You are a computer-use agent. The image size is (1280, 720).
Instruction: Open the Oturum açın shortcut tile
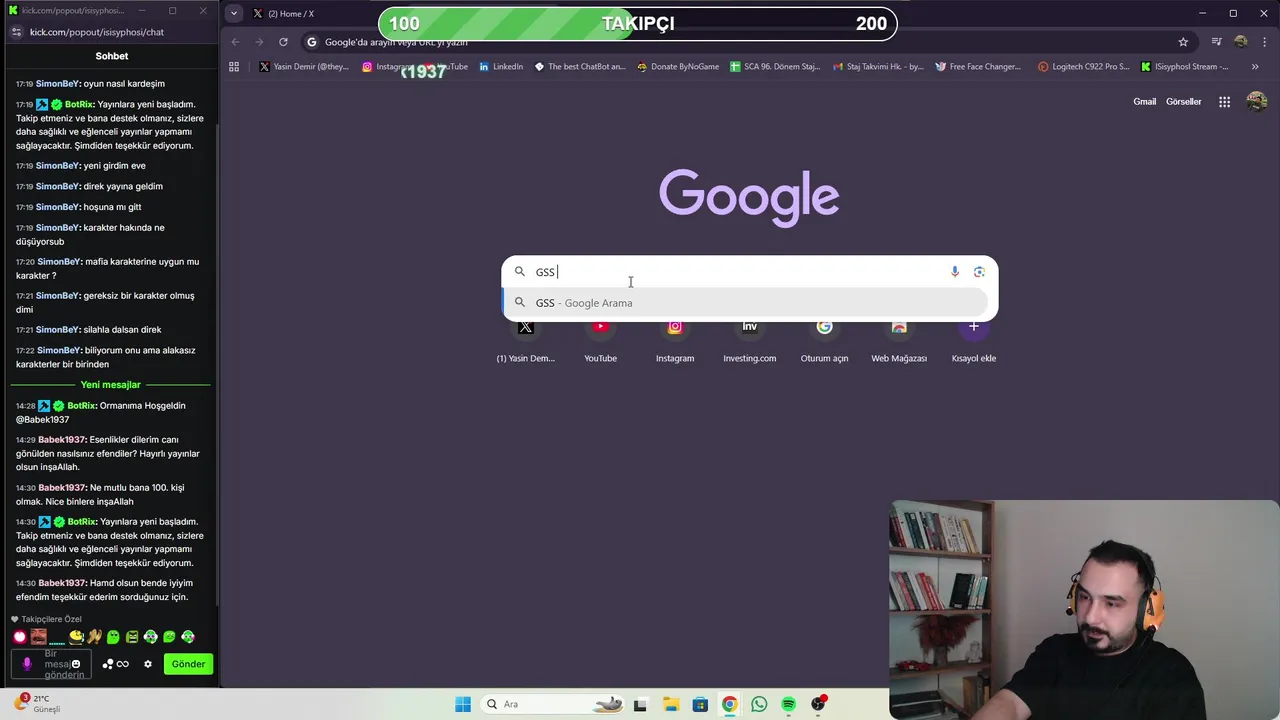[824, 340]
